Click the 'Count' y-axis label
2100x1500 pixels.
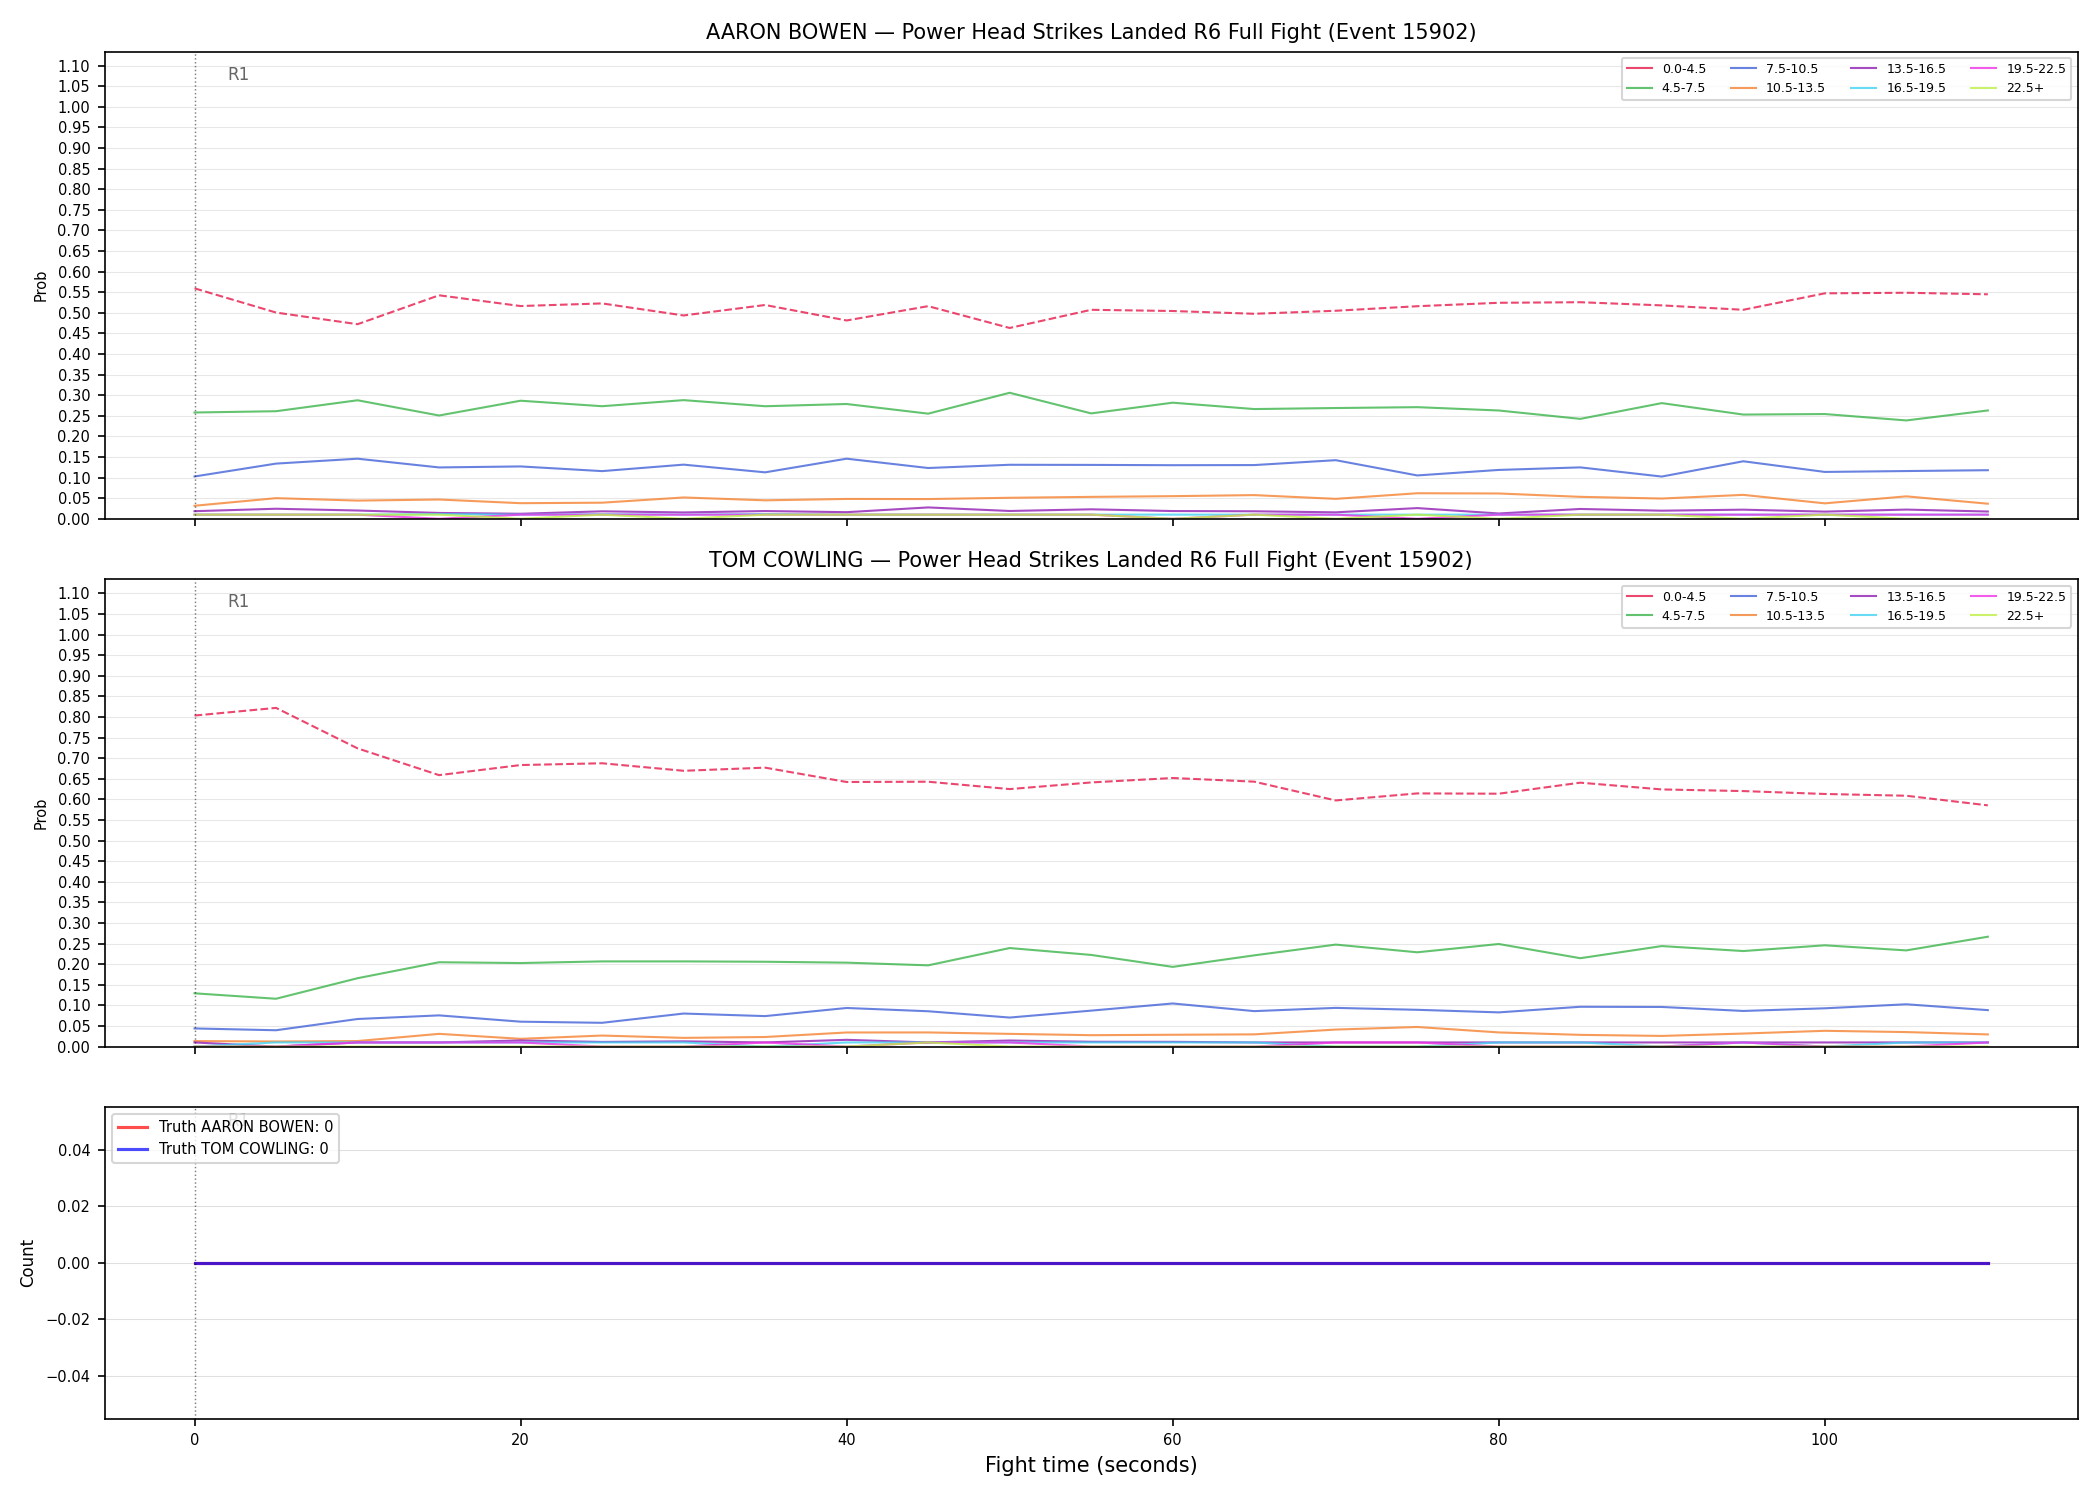[x=27, y=1263]
